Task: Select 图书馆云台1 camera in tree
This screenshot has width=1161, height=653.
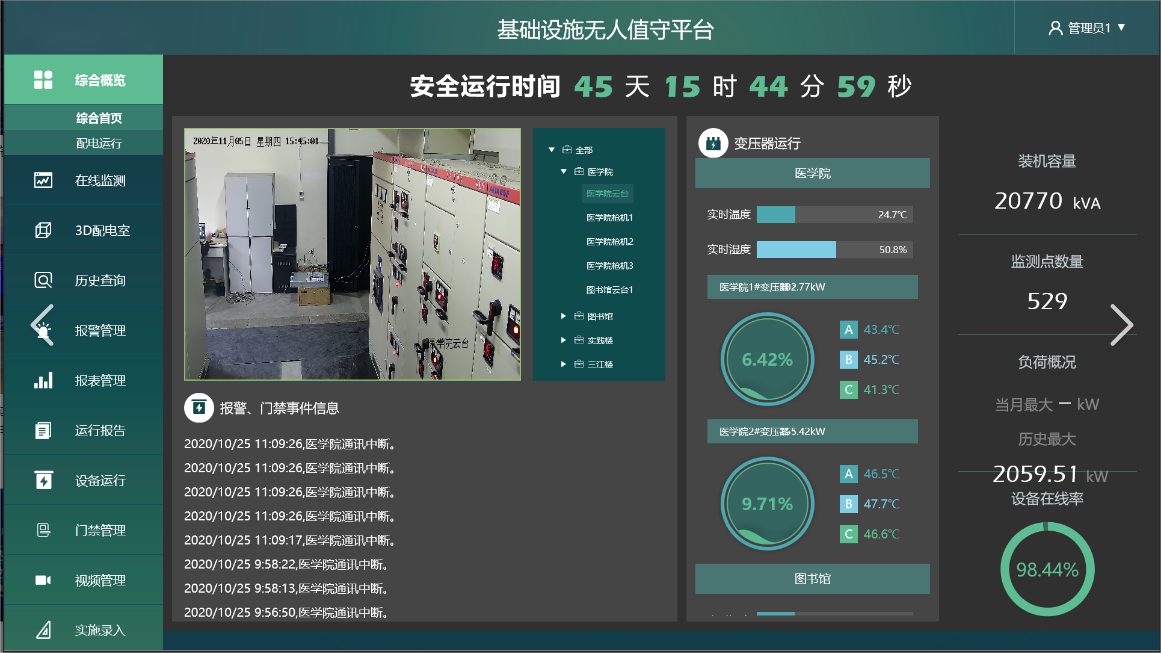Action: [609, 290]
